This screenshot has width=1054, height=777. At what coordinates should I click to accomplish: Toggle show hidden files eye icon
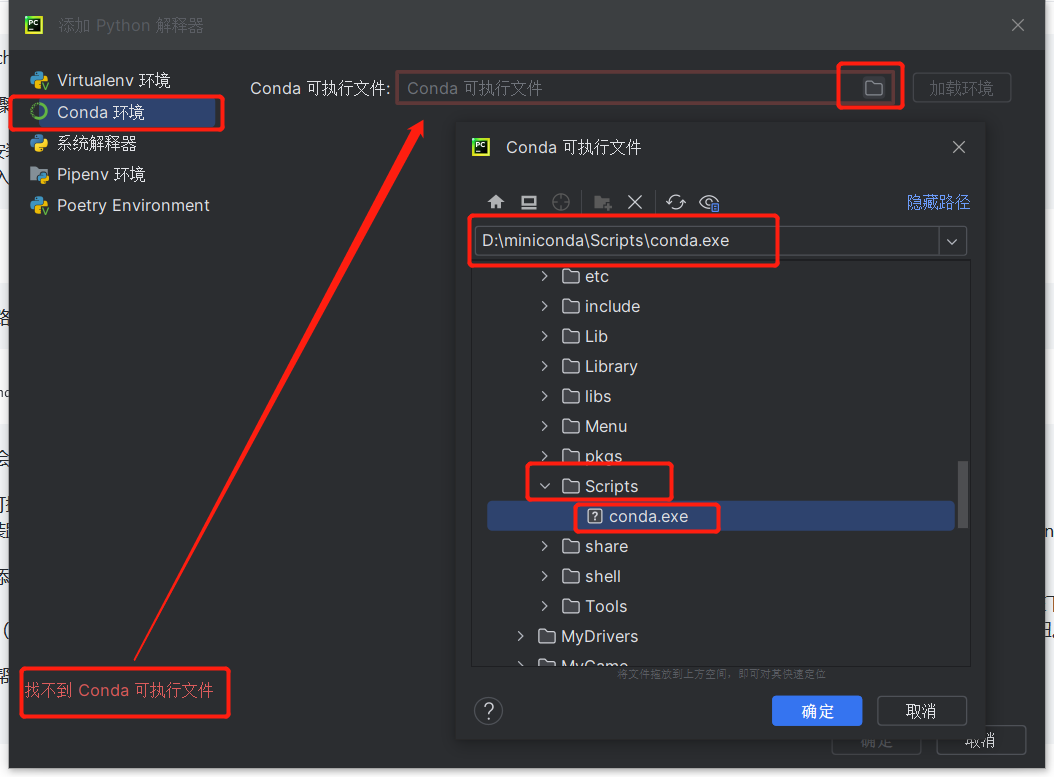709,202
